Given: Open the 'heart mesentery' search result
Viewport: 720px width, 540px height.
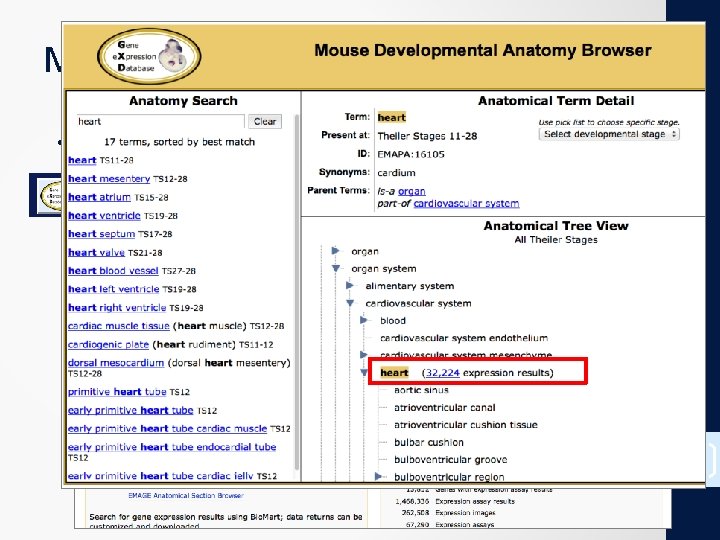Looking at the screenshot, I should (x=109, y=179).
